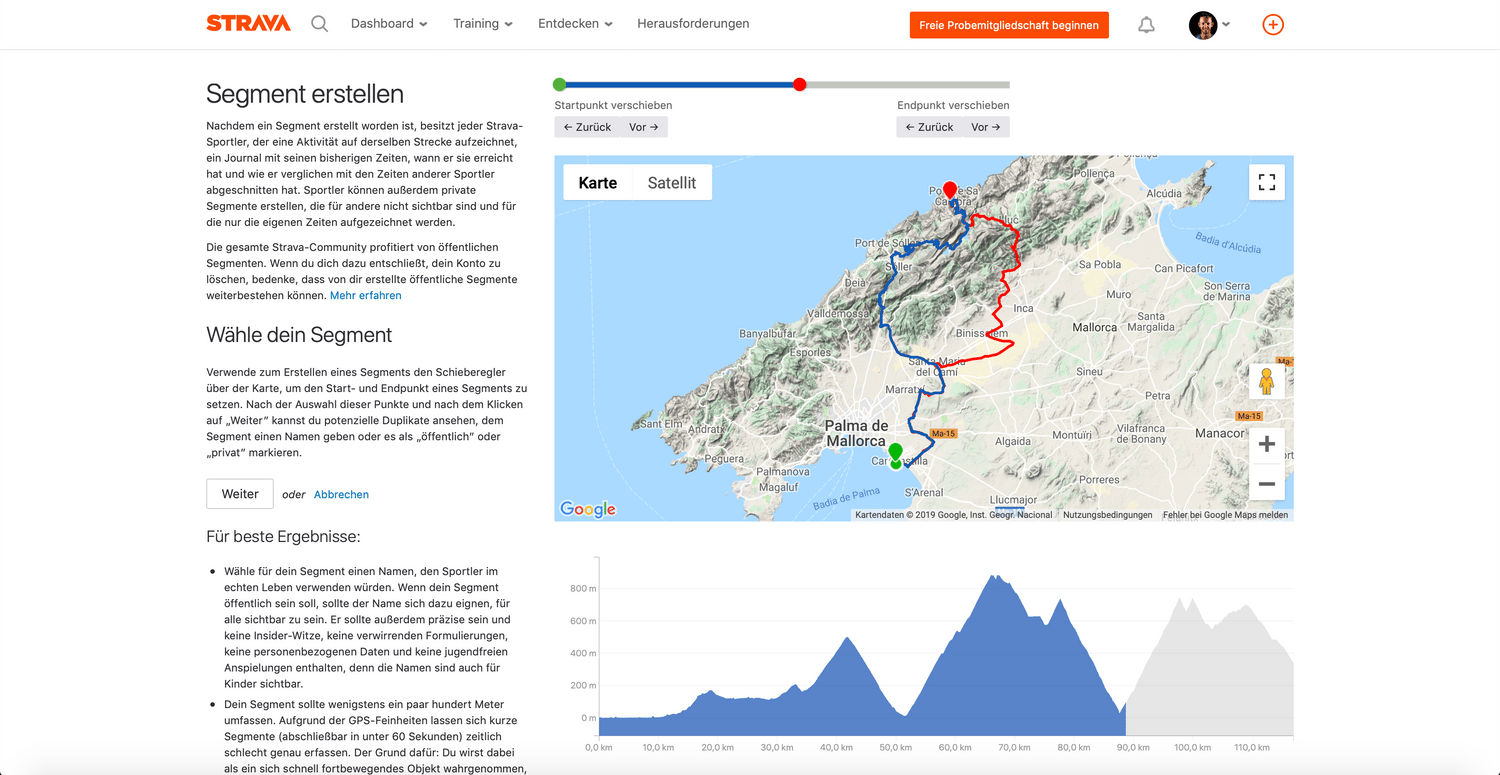Click the Strava logo
Viewport: 1500px width, 775px height.
[248, 23]
